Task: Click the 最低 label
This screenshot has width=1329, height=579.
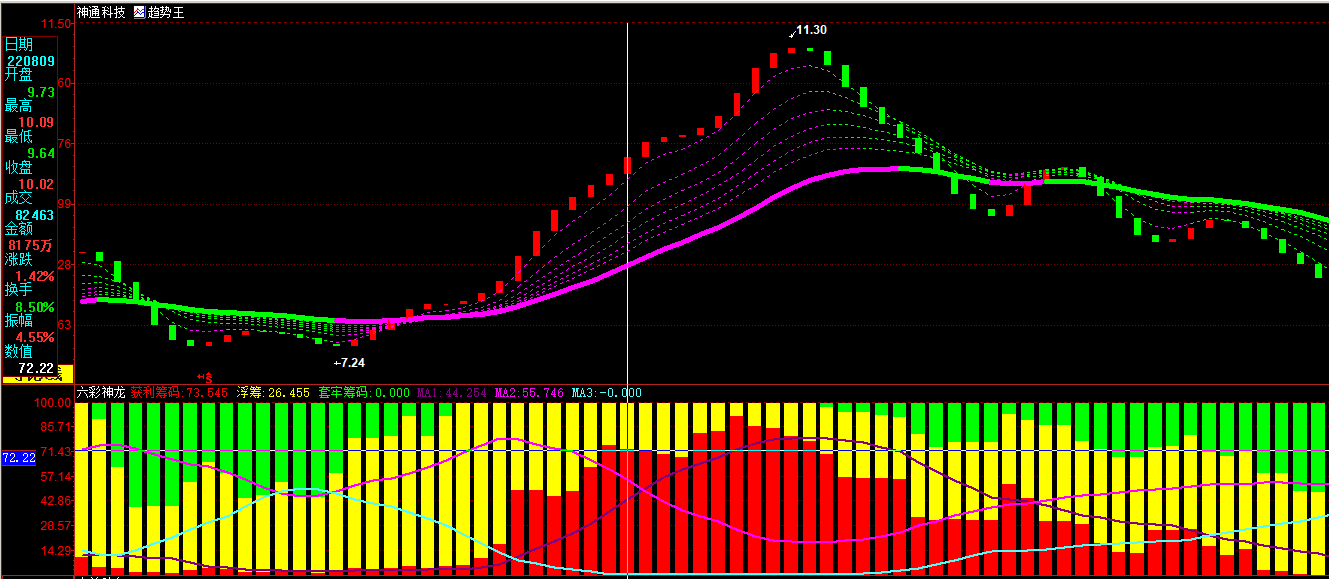Action: click(18, 136)
